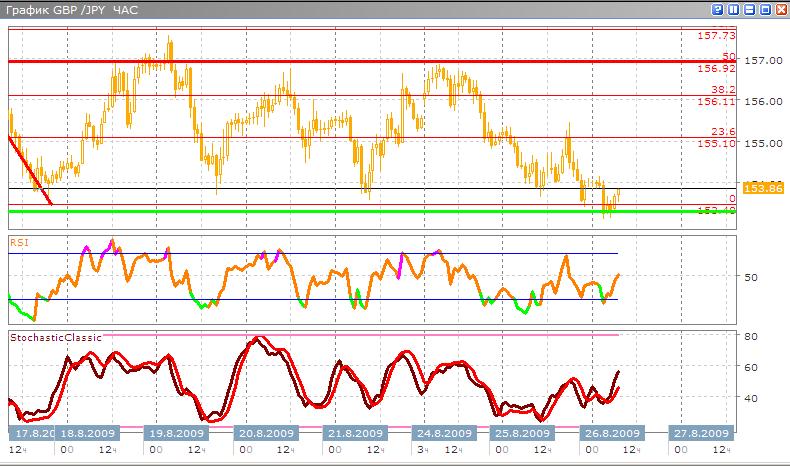Image resolution: width=790 pixels, height=466 pixels.
Task: Click the 156.11 Fibonacci price label
Action: (x=716, y=102)
